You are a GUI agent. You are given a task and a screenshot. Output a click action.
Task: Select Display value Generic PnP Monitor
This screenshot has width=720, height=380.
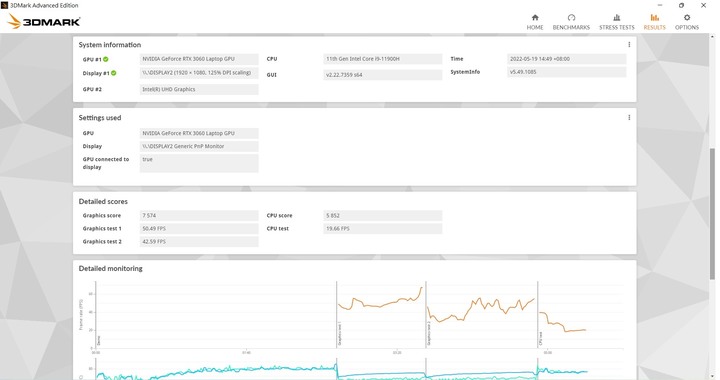pos(199,146)
